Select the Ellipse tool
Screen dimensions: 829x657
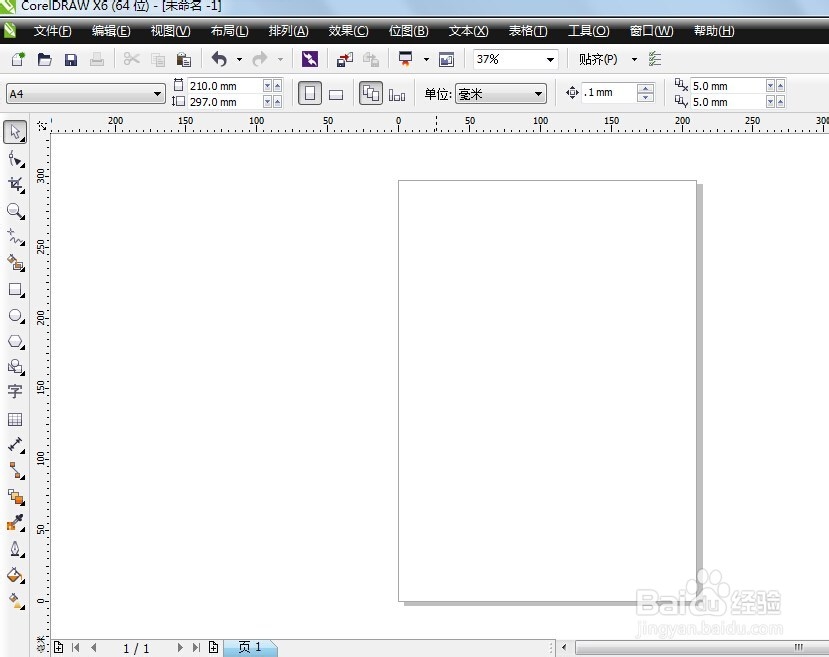15,316
